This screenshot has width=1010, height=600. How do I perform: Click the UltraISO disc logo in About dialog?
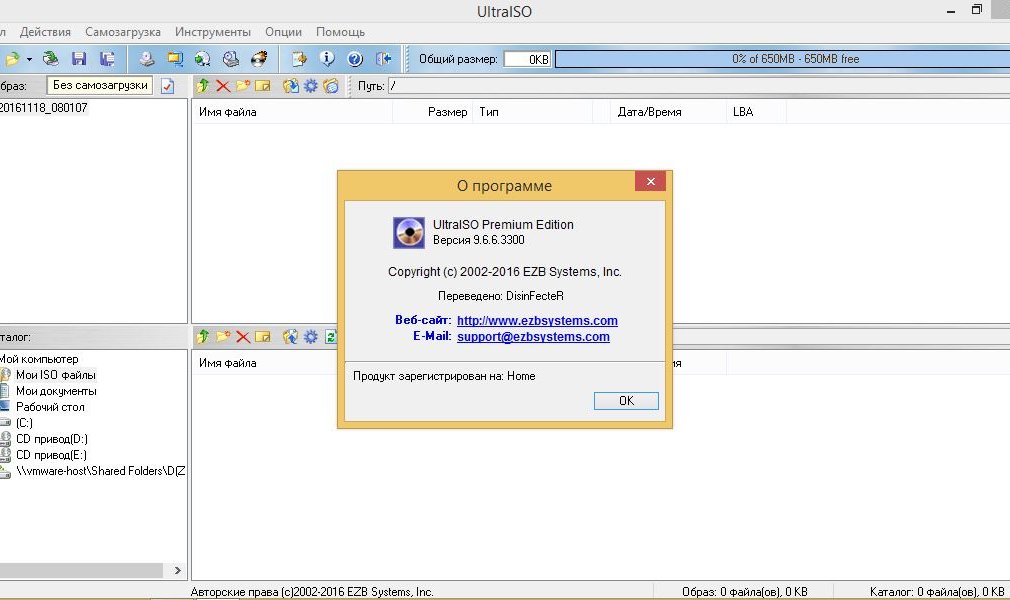point(409,233)
